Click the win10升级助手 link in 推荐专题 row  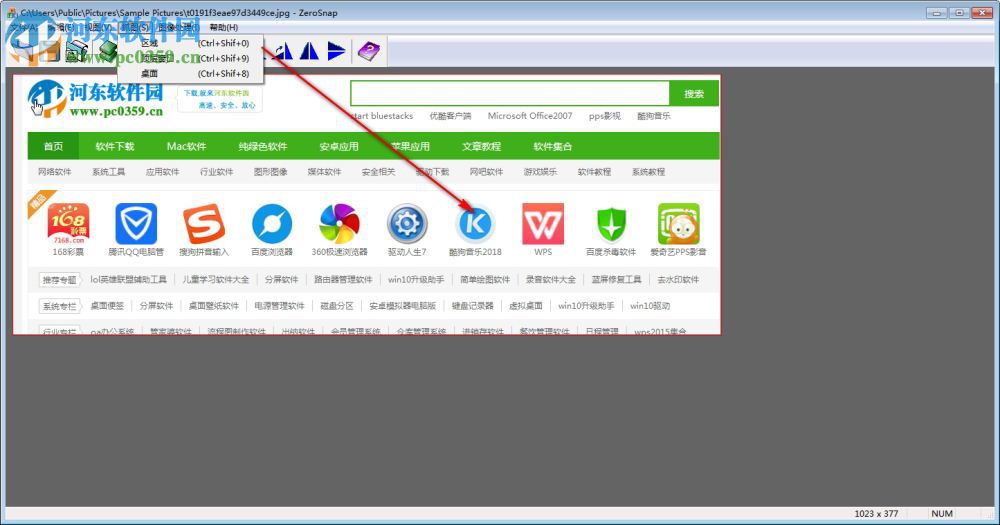[416, 279]
